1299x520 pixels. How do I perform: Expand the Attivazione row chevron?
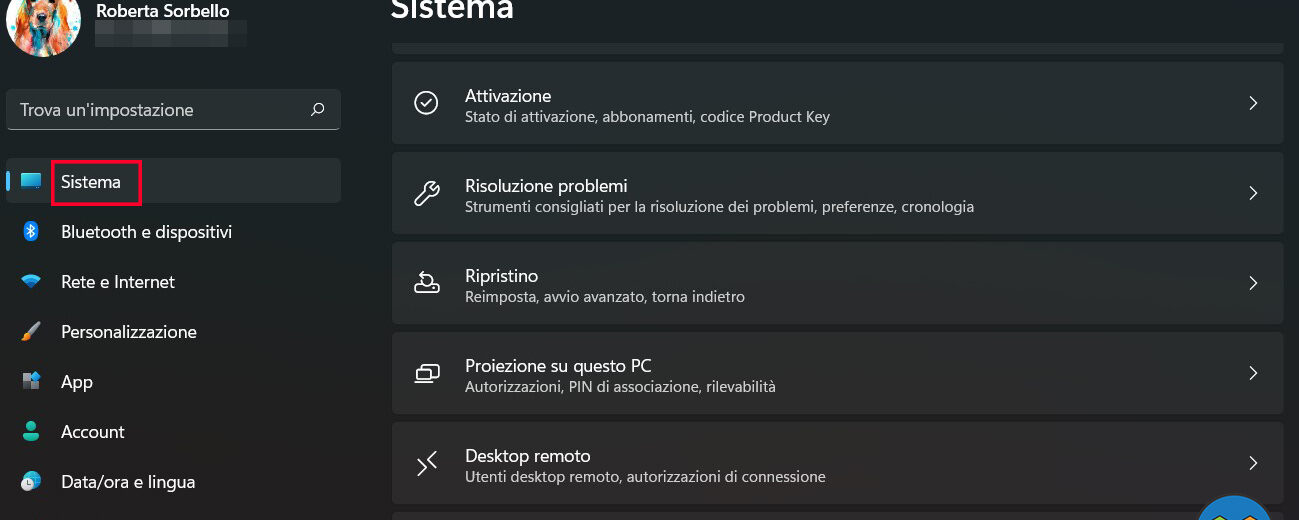1253,103
